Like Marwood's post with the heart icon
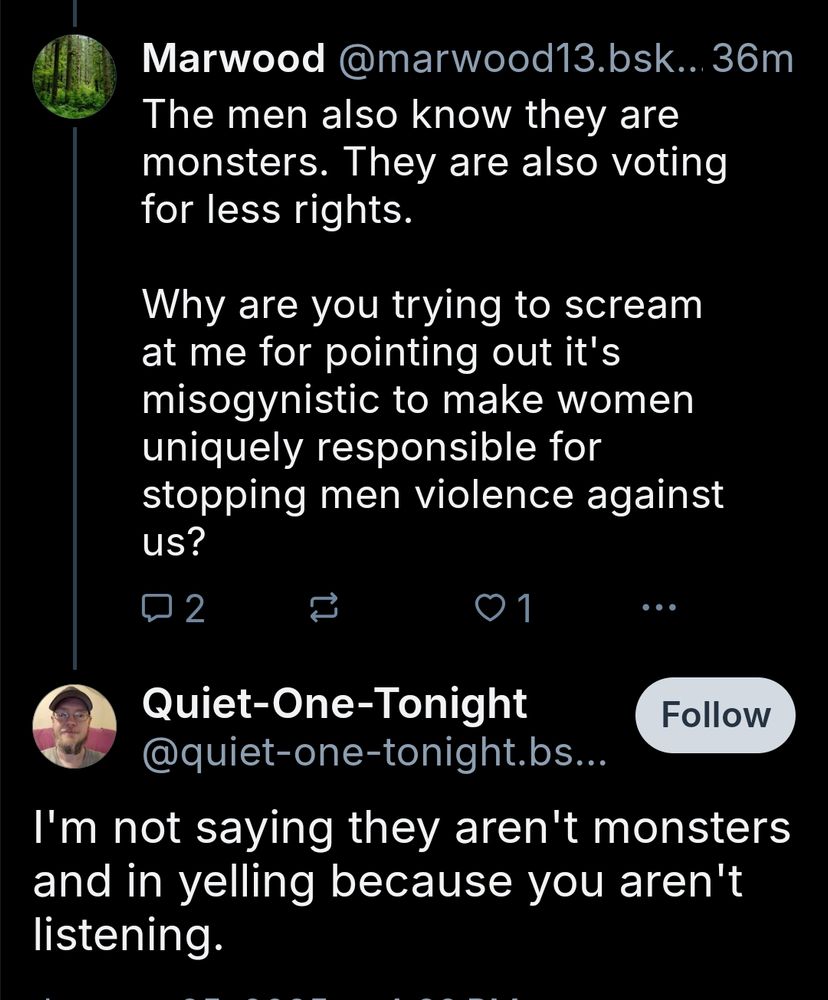828x1000 pixels. tap(488, 607)
